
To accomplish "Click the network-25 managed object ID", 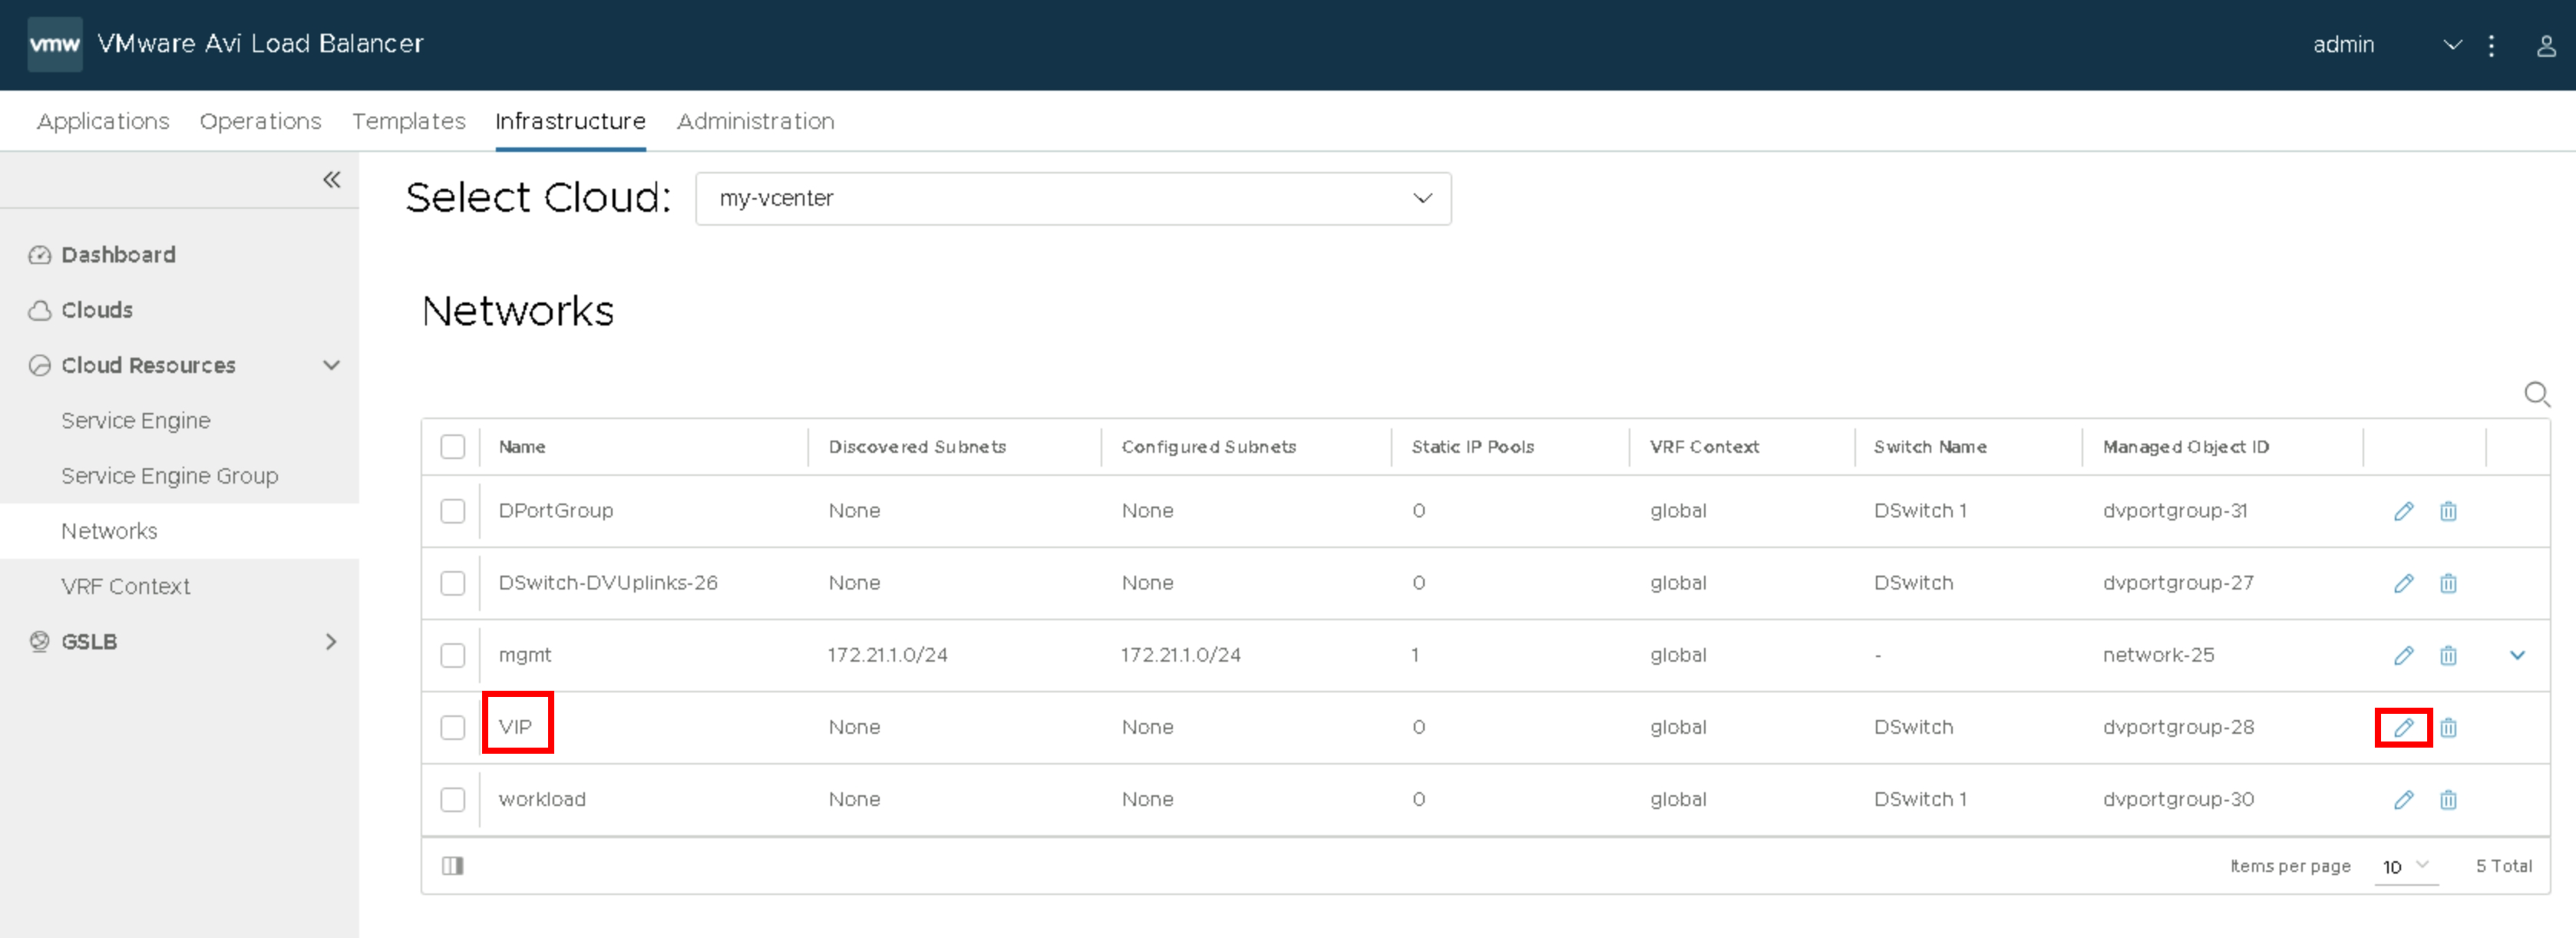I will [x=2158, y=655].
